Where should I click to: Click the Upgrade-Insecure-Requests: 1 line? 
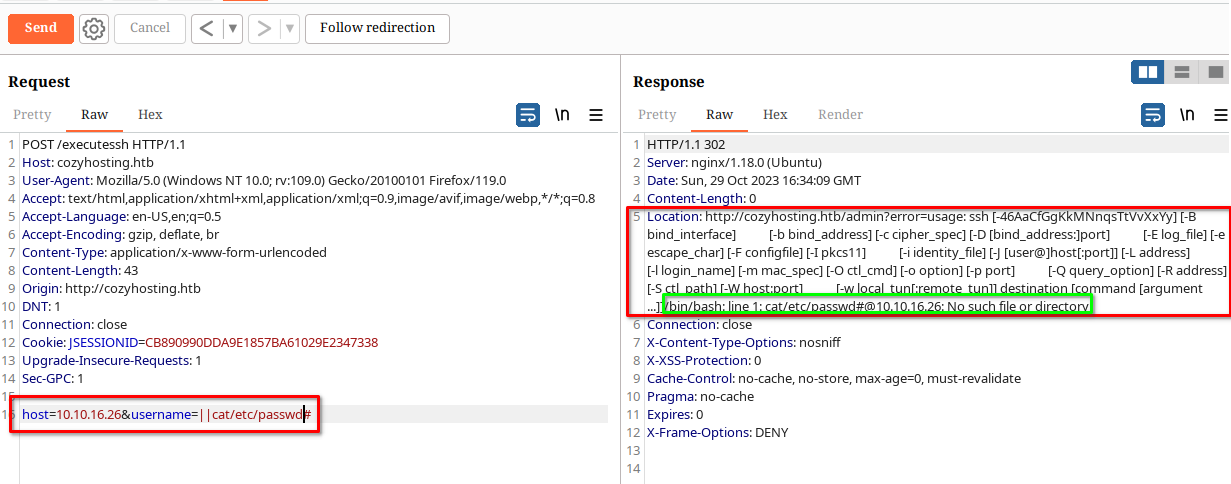[x=112, y=360]
